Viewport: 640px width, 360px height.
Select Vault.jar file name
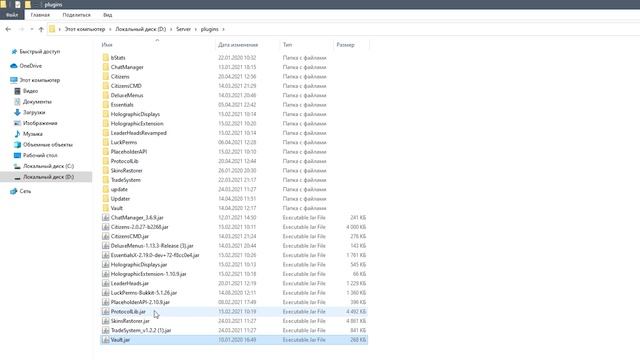(x=120, y=340)
